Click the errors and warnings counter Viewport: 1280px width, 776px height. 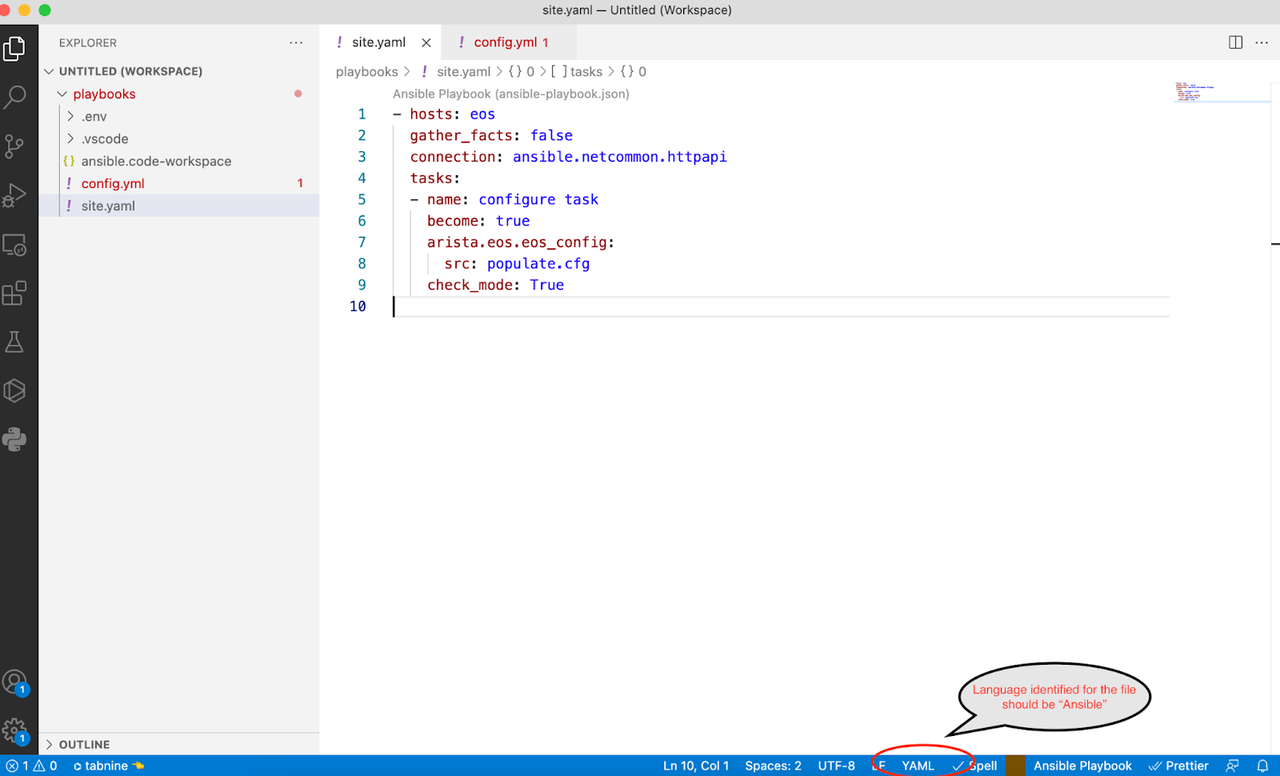28,765
